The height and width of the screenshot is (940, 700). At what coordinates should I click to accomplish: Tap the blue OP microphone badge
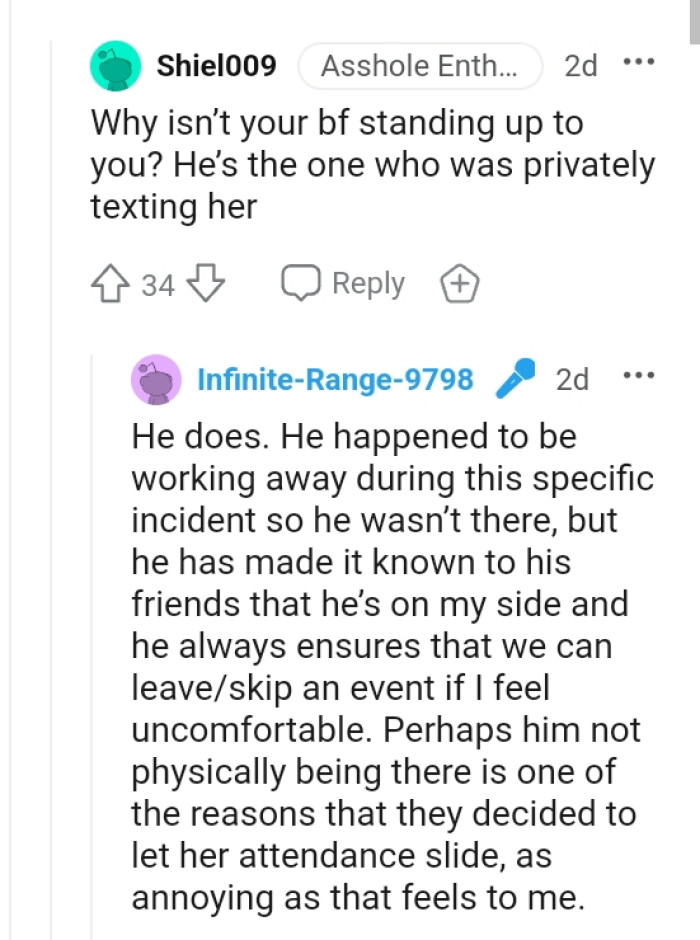[514, 379]
